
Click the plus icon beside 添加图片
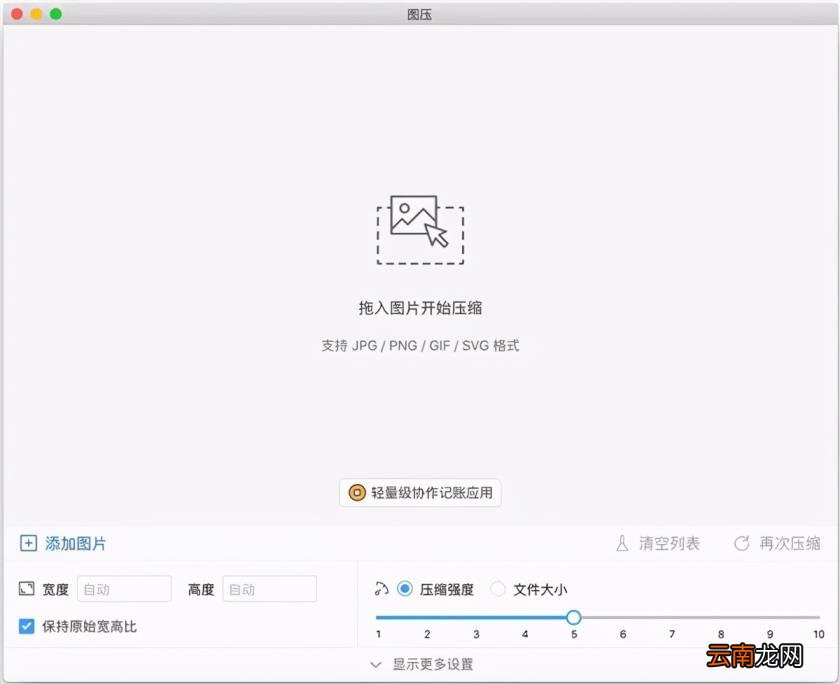point(28,543)
